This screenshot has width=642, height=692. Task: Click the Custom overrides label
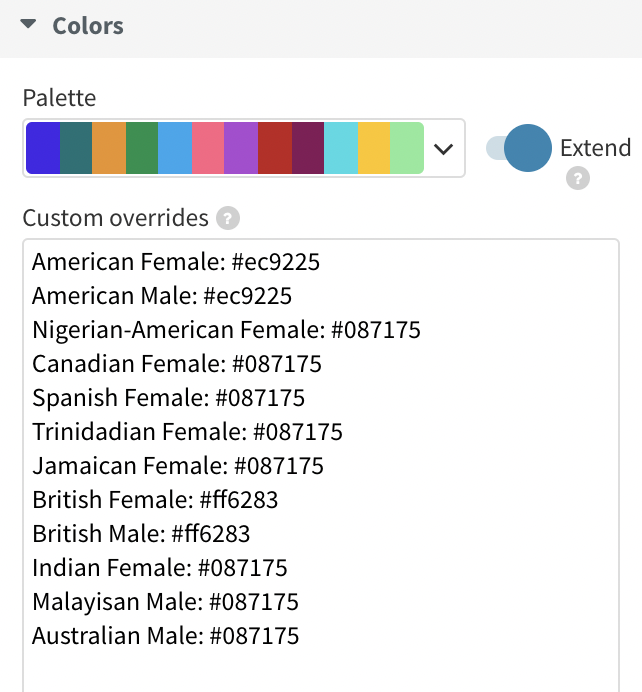pos(115,218)
